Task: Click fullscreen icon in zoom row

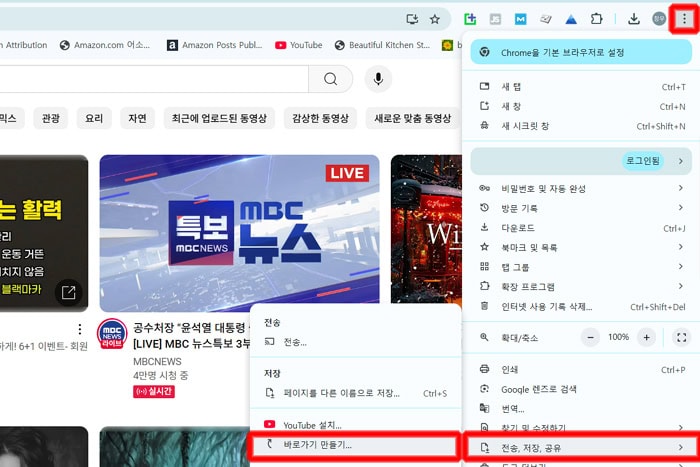Action: click(x=681, y=337)
